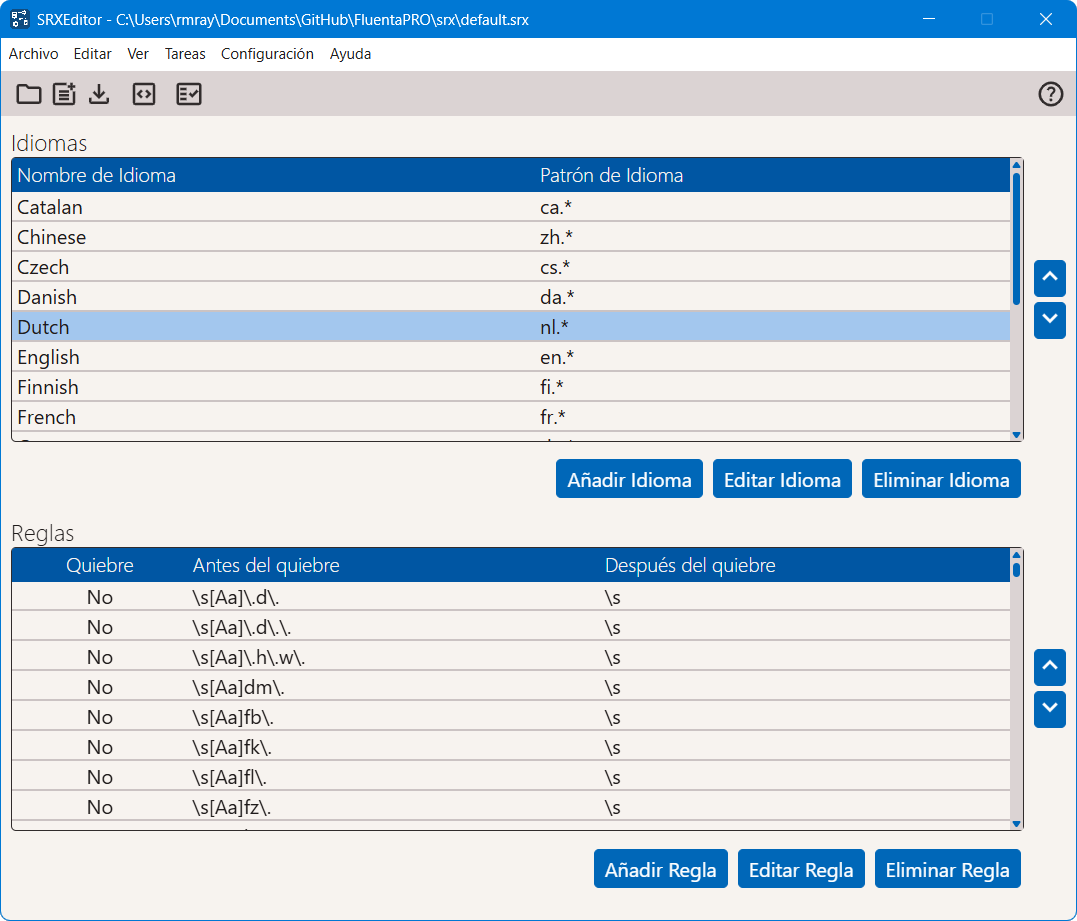Minimize the SRXEditor window
The height and width of the screenshot is (921, 1077).
[929, 19]
